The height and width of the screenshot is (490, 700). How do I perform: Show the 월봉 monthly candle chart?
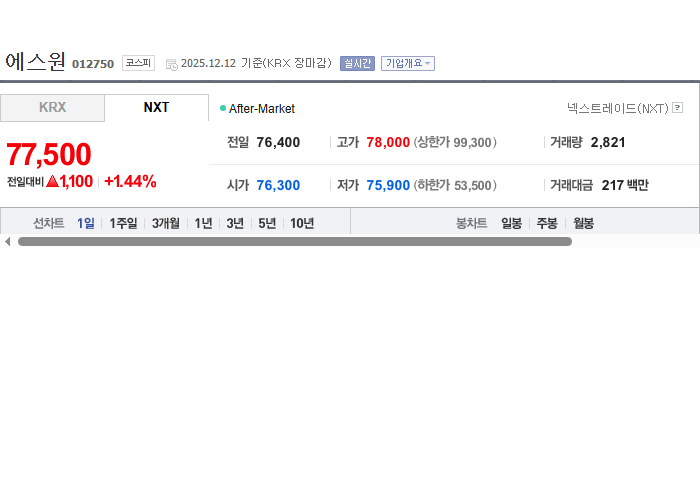[x=583, y=223]
